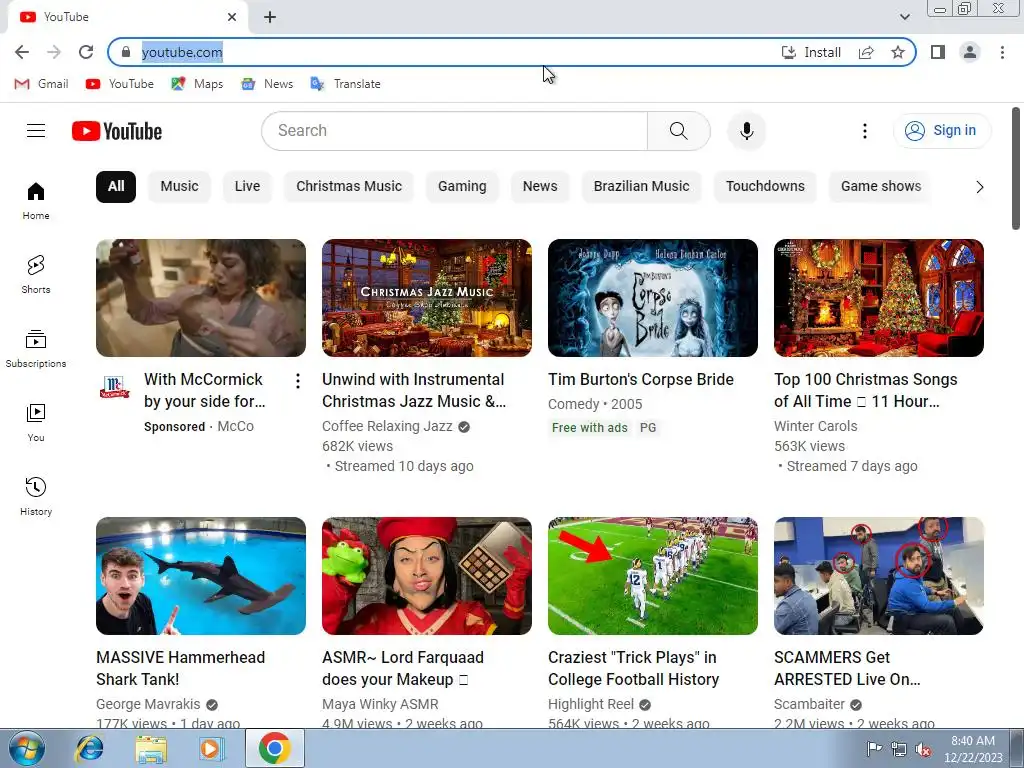
Task: Open YouTube settings three-dot menu
Action: pyautogui.click(x=865, y=131)
